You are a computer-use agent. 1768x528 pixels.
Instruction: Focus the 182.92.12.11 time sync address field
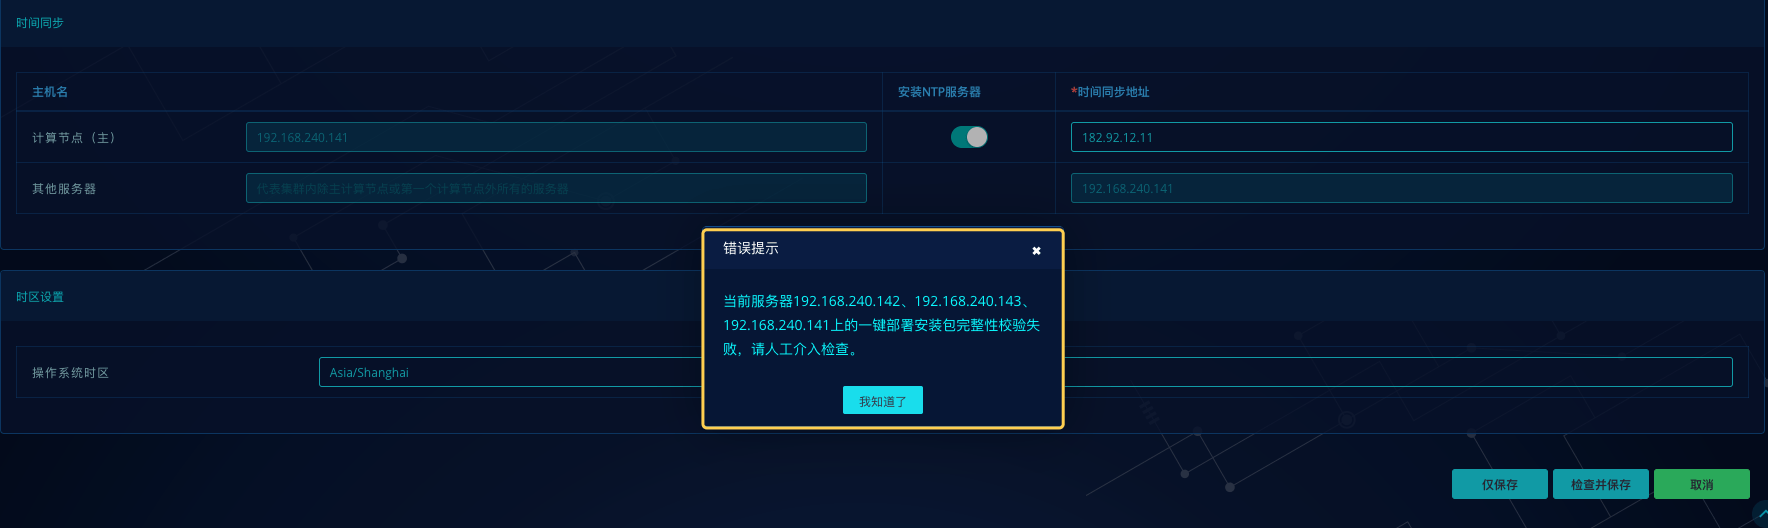click(1402, 137)
